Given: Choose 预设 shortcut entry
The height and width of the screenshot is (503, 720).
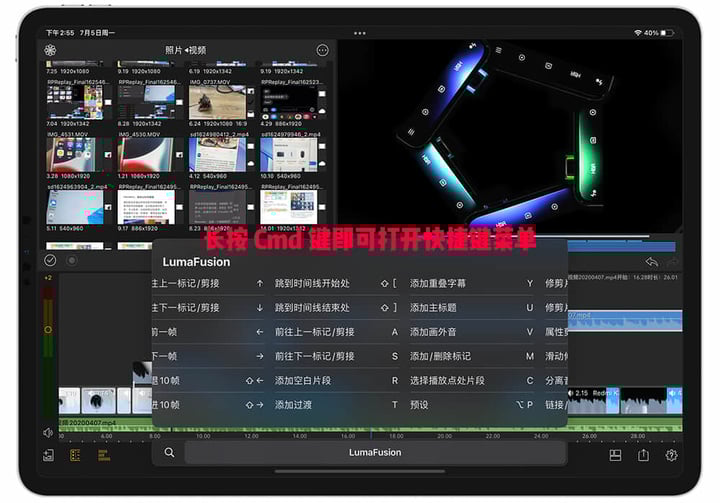Looking at the screenshot, I should point(472,405).
